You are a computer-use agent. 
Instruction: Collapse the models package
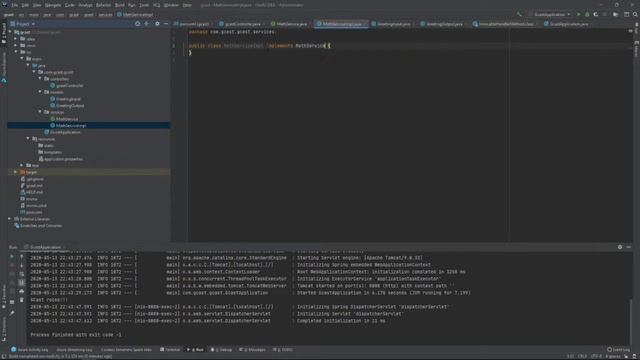pyautogui.click(x=40, y=92)
